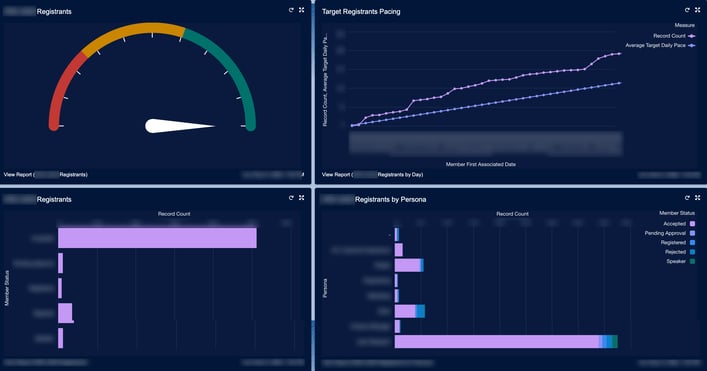Click the Registered legend color swatch
Viewport: 707px width, 371px height.
click(x=693, y=243)
